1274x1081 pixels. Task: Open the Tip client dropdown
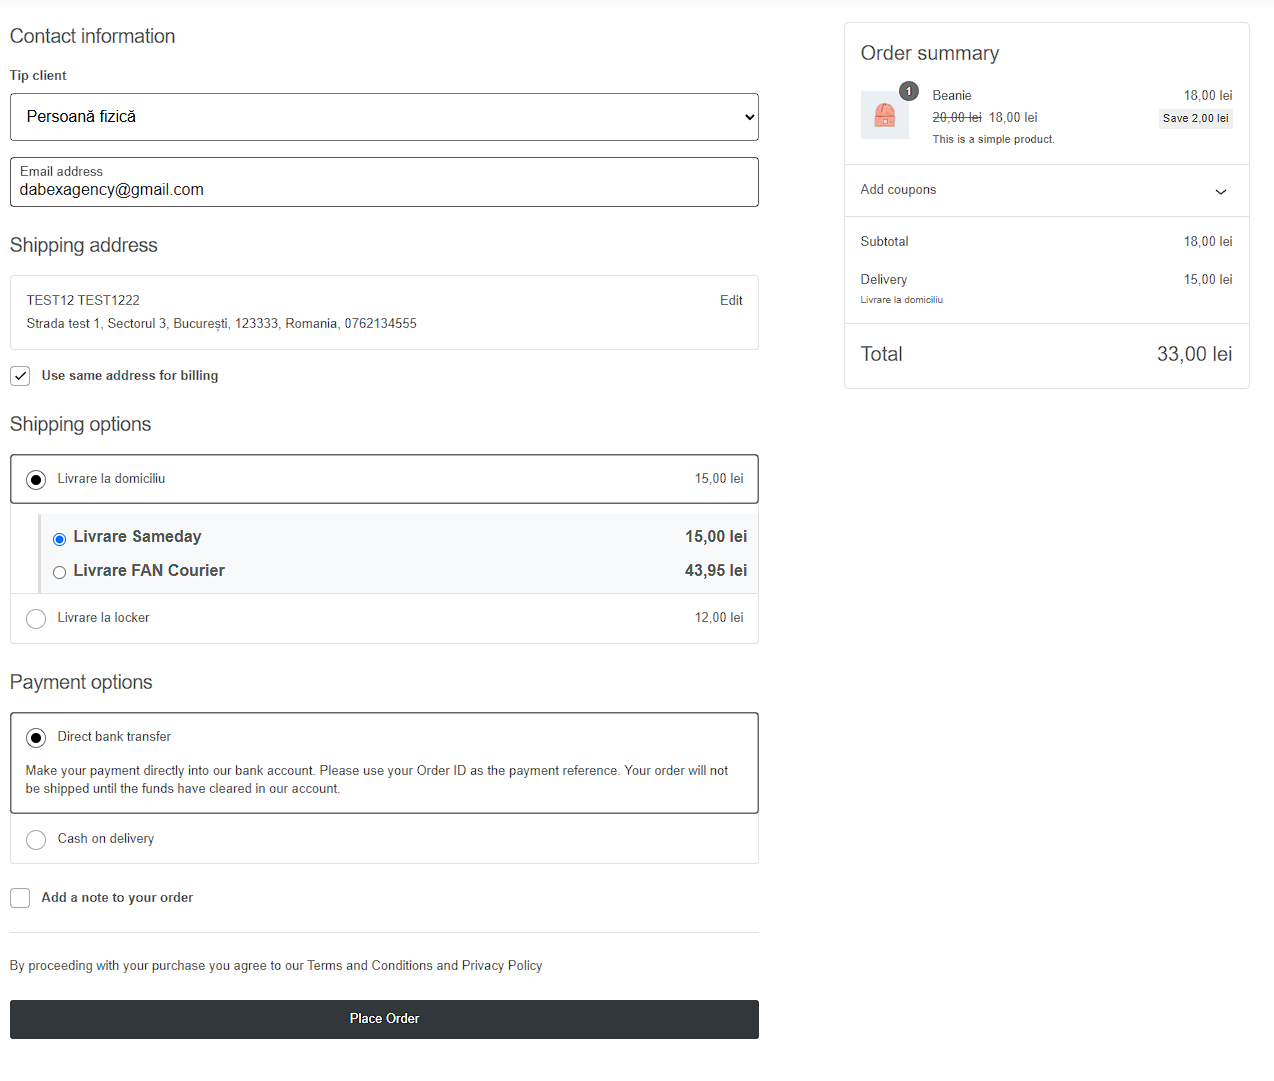point(384,117)
